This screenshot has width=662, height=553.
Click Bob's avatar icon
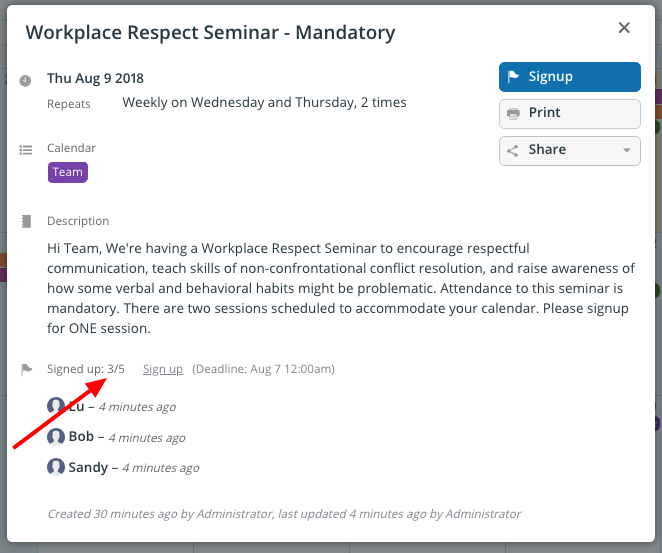click(56, 436)
